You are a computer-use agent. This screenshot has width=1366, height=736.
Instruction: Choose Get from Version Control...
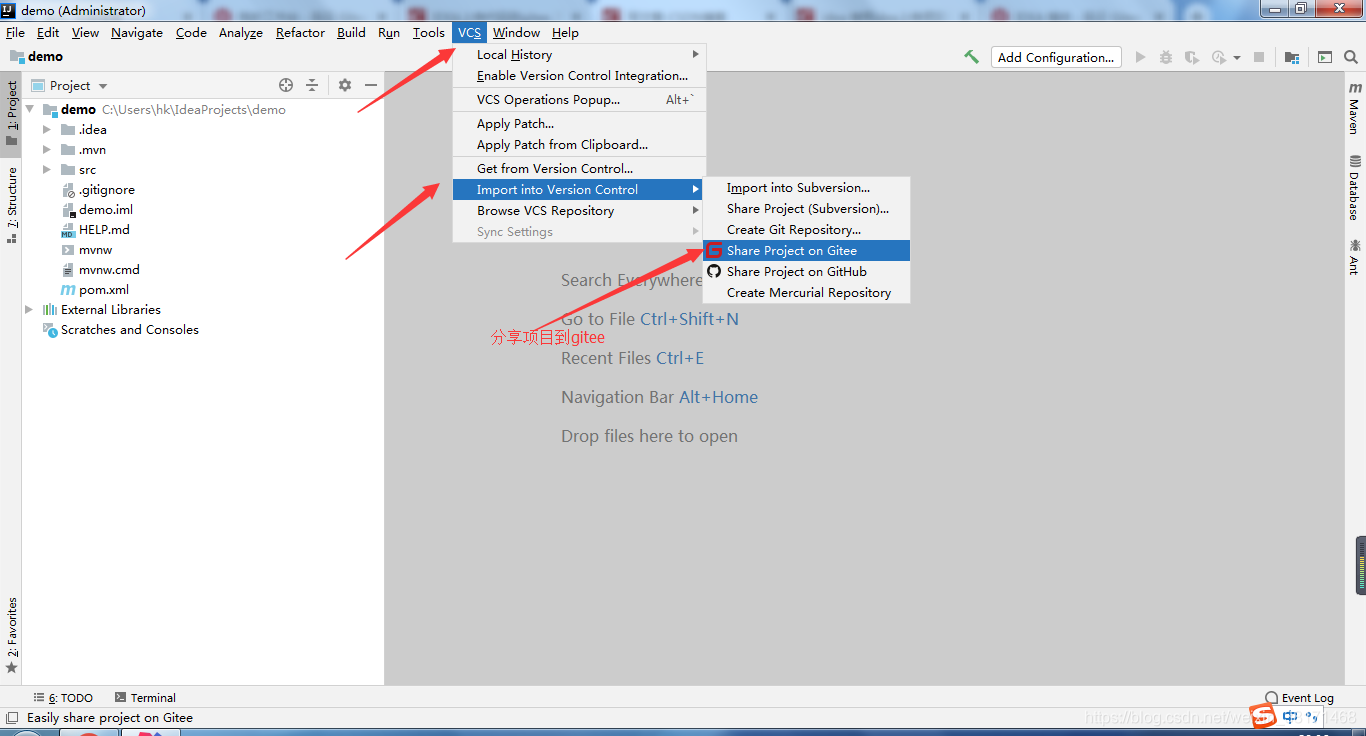point(579,168)
